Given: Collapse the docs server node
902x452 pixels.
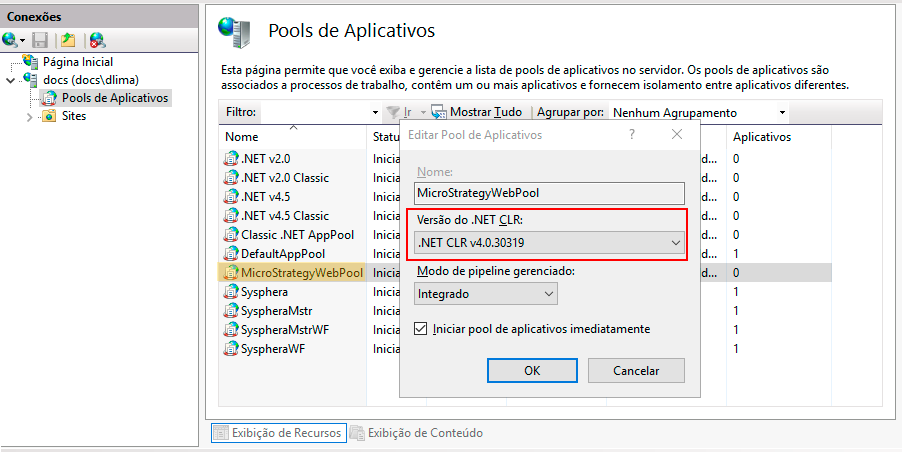Looking at the screenshot, I should coord(10,80).
